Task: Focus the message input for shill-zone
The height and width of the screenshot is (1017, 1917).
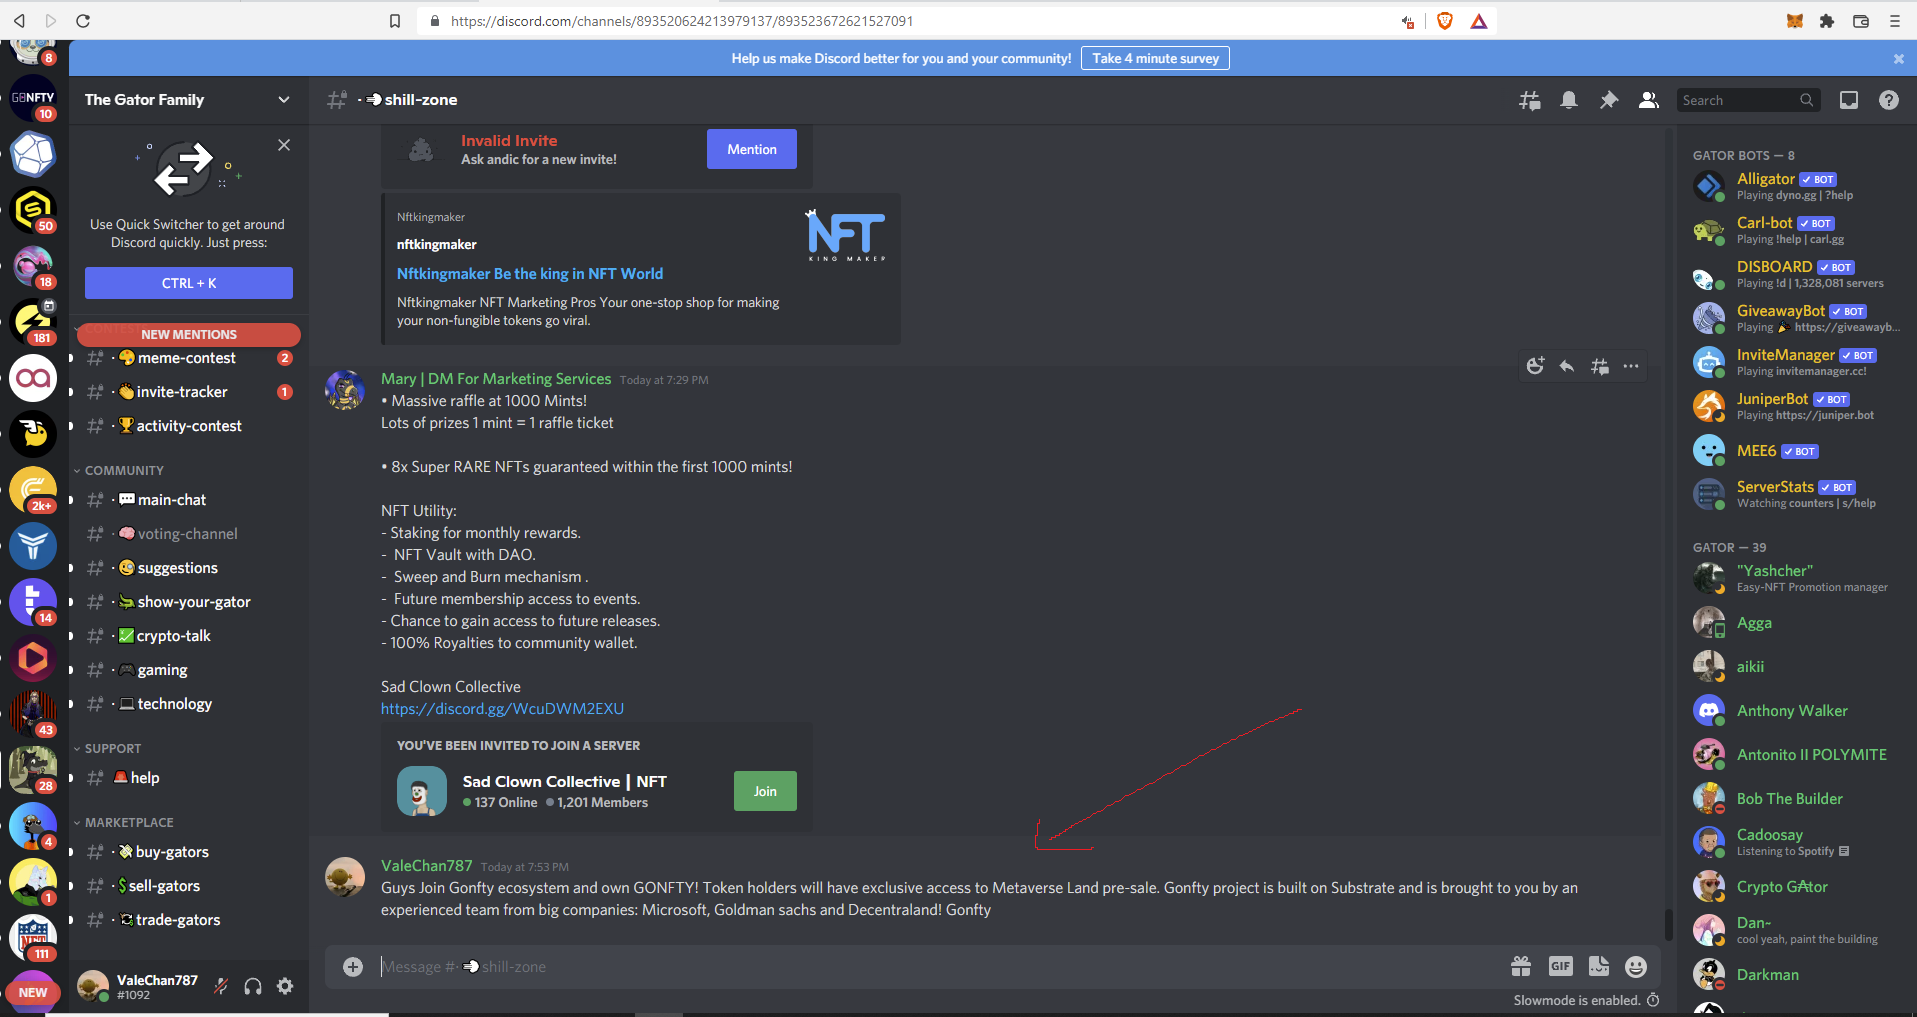Action: tap(940, 967)
